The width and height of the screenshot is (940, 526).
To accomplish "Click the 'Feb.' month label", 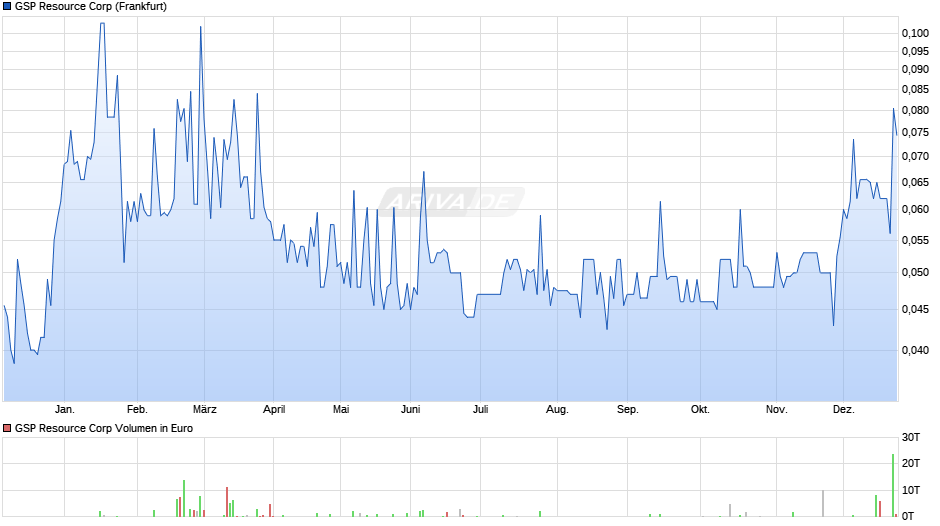I will coord(137,410).
